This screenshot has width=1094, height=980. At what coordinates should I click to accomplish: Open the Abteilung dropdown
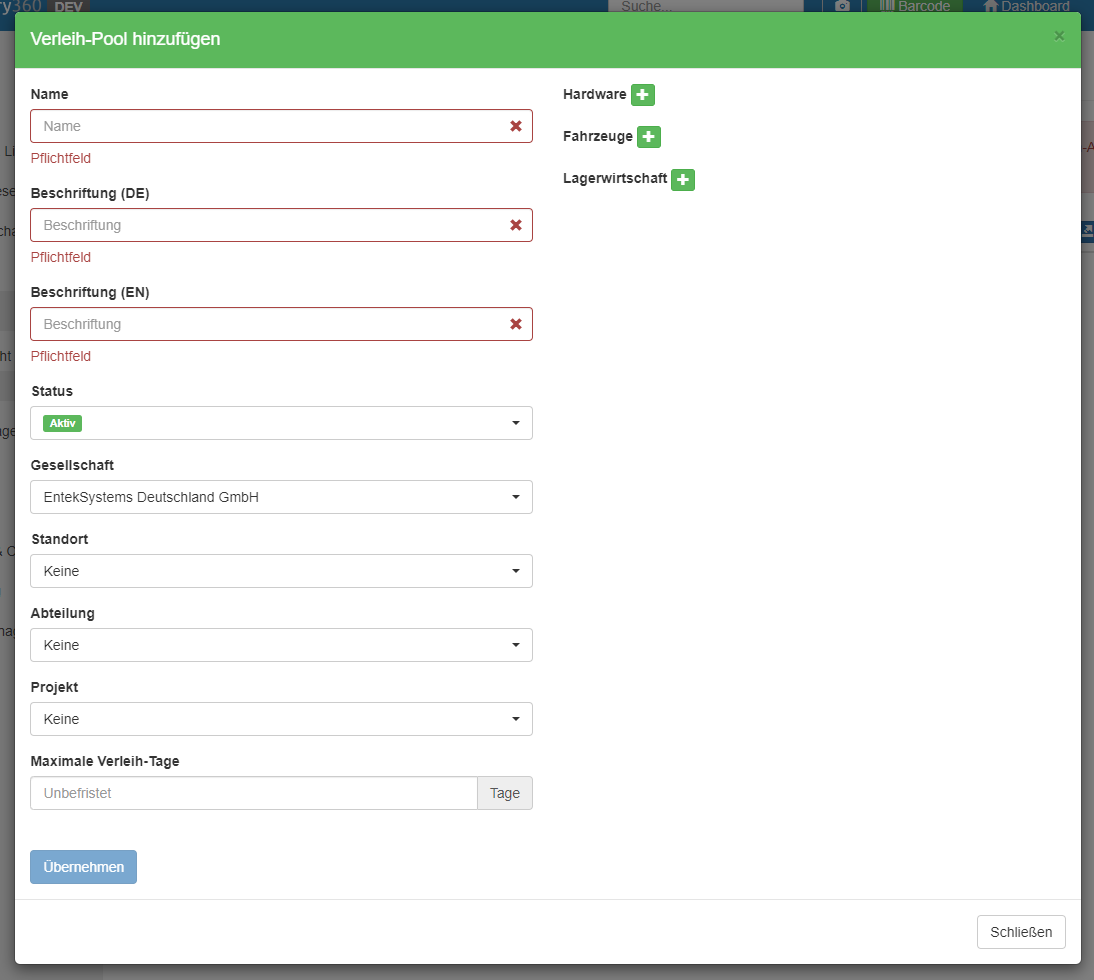click(x=281, y=645)
